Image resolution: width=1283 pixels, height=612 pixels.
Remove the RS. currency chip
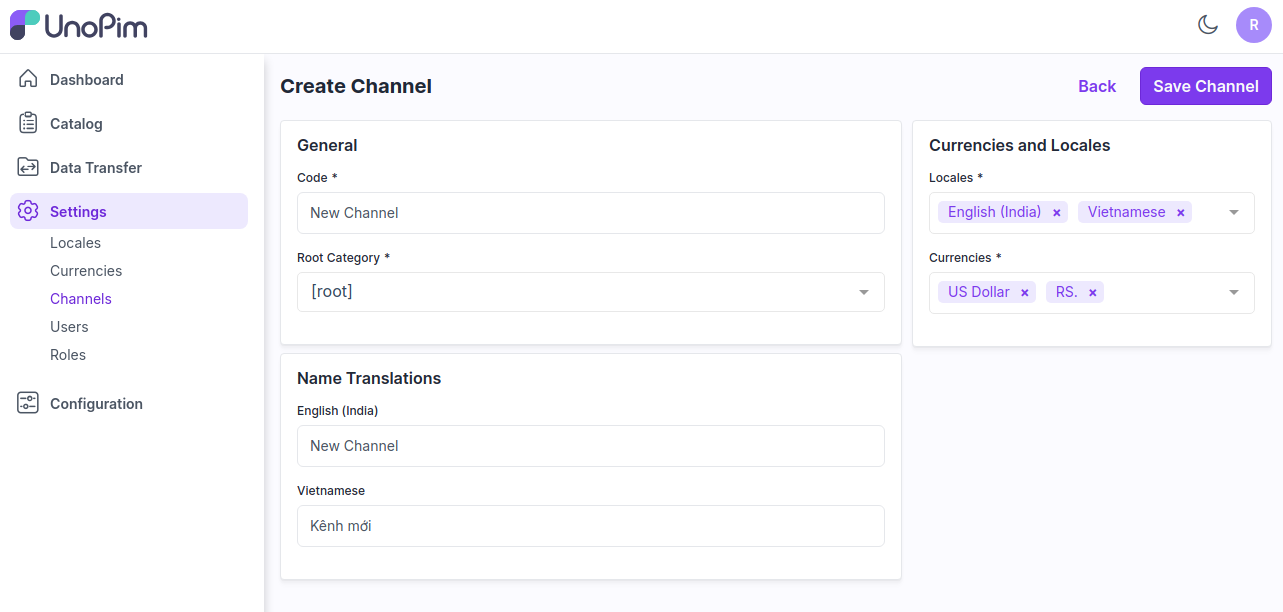pos(1091,292)
